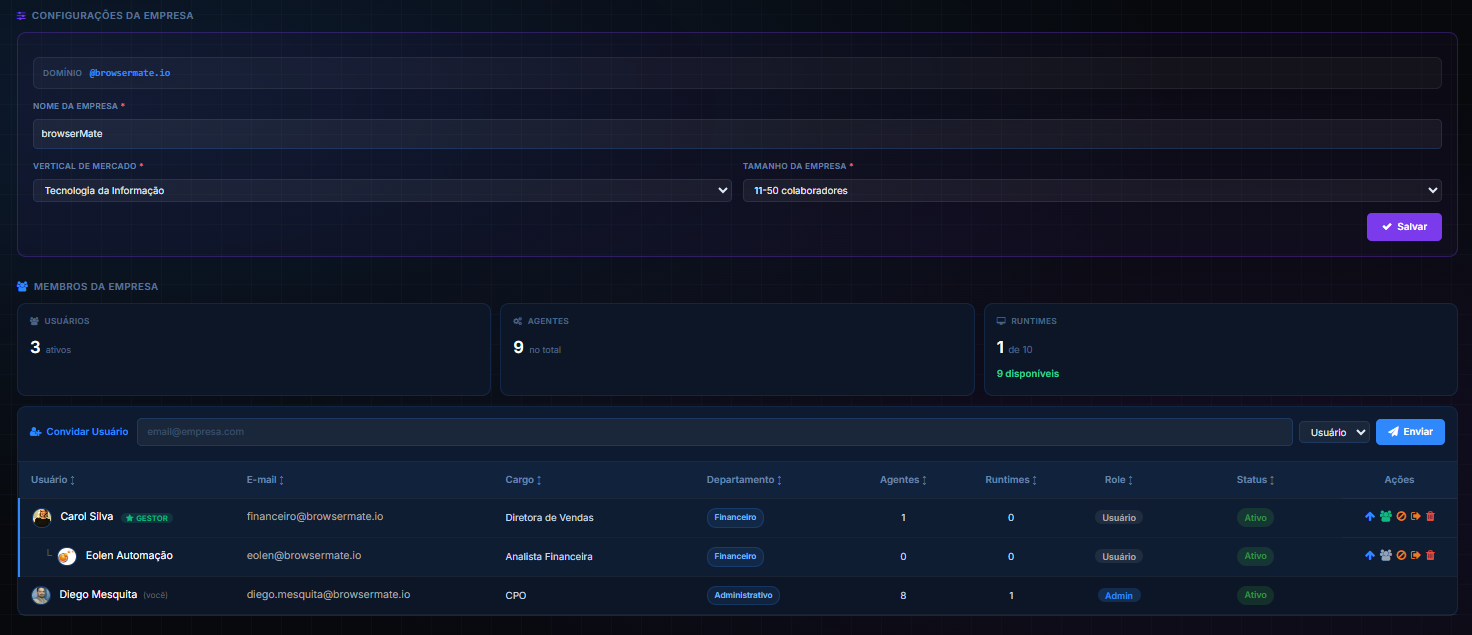The height and width of the screenshot is (635, 1472).
Task: Sort the table by the Usuário column
Action: click(x=53, y=480)
